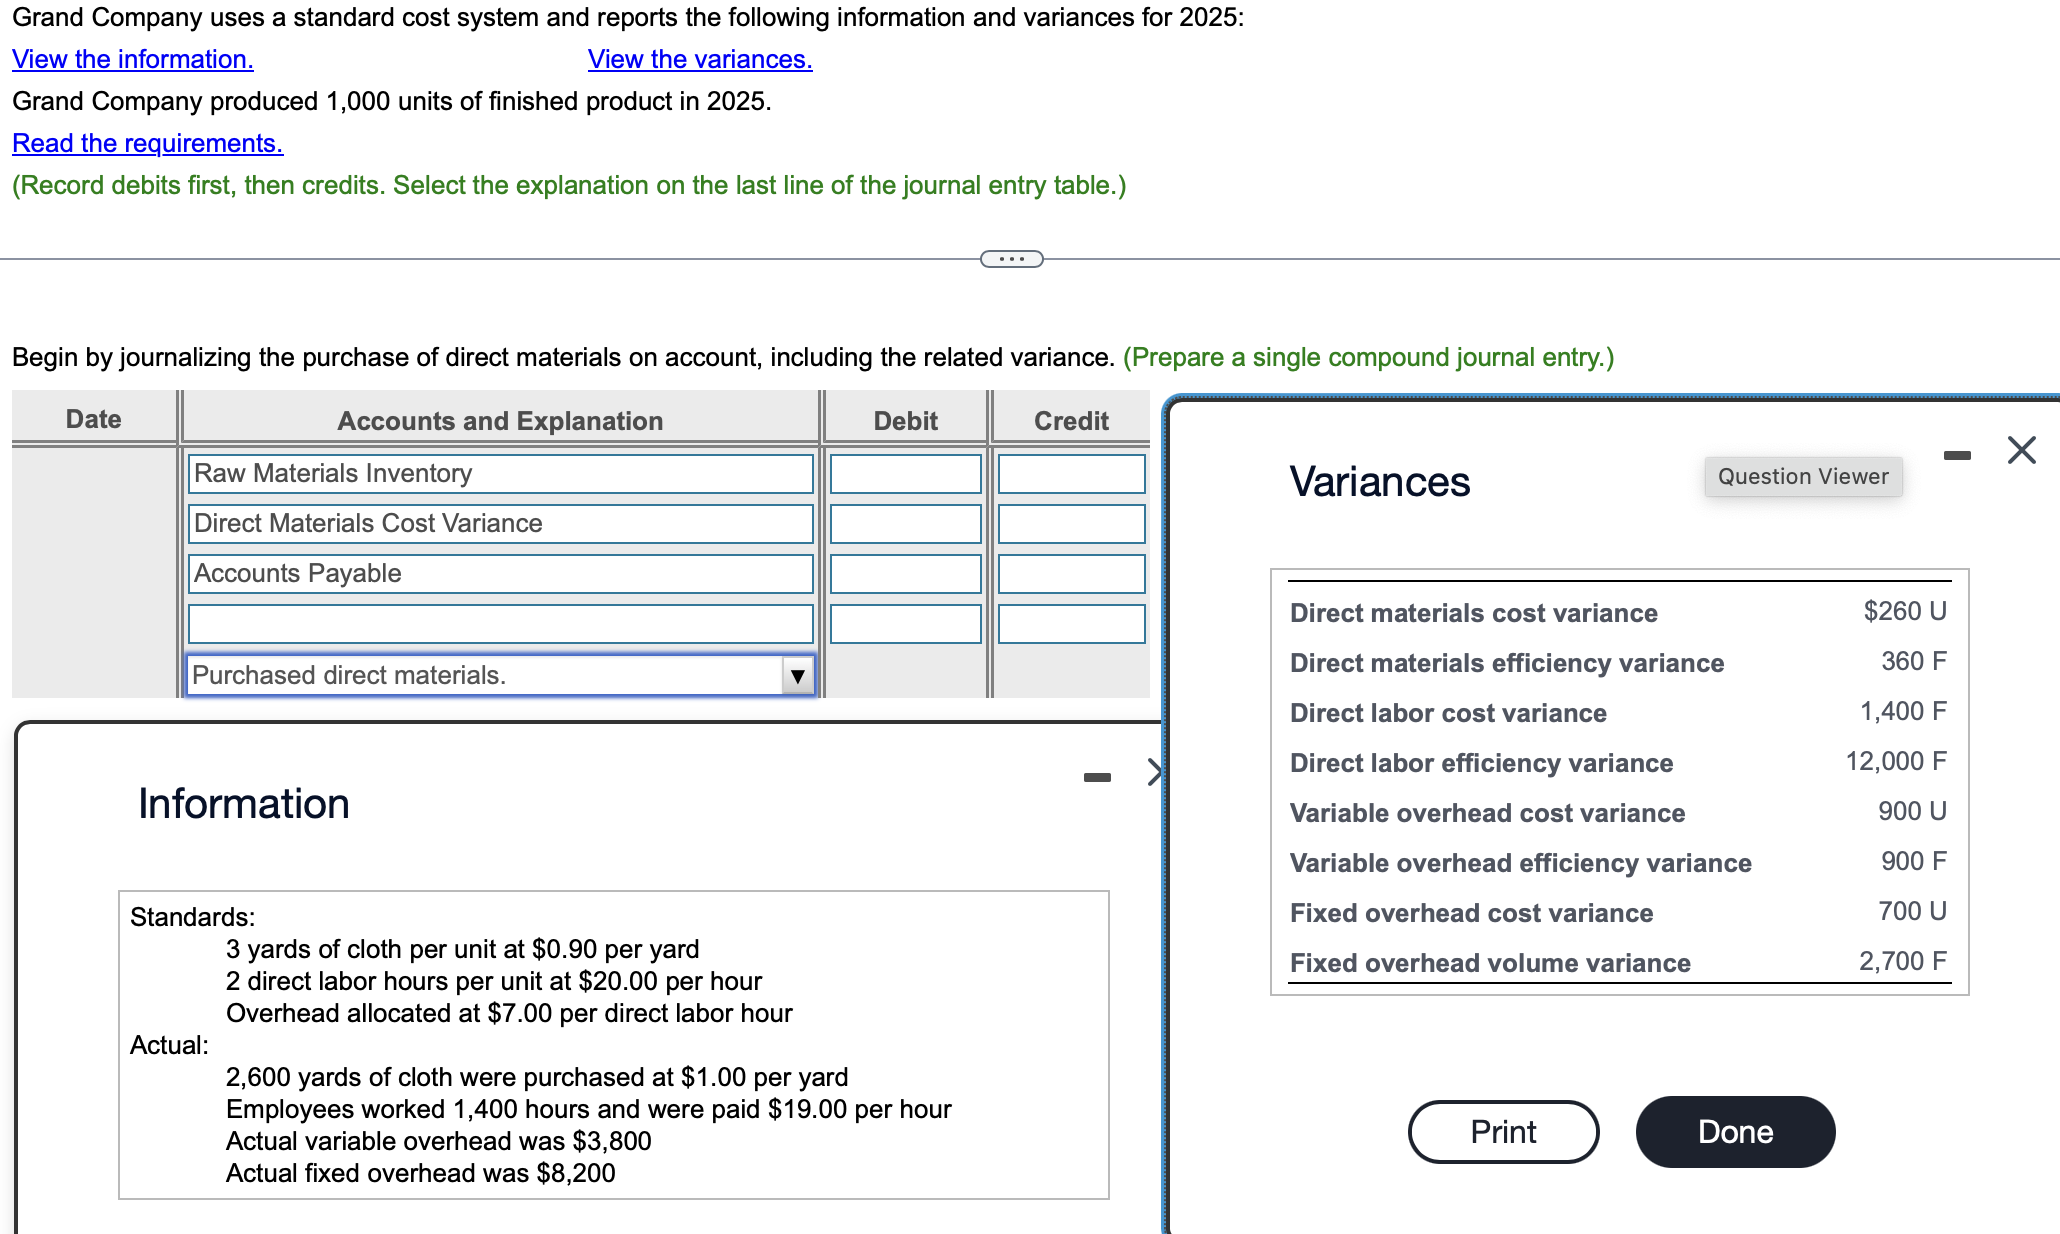Select the blank Accounts and Explanation field
This screenshot has width=2060, height=1234.
(x=499, y=623)
